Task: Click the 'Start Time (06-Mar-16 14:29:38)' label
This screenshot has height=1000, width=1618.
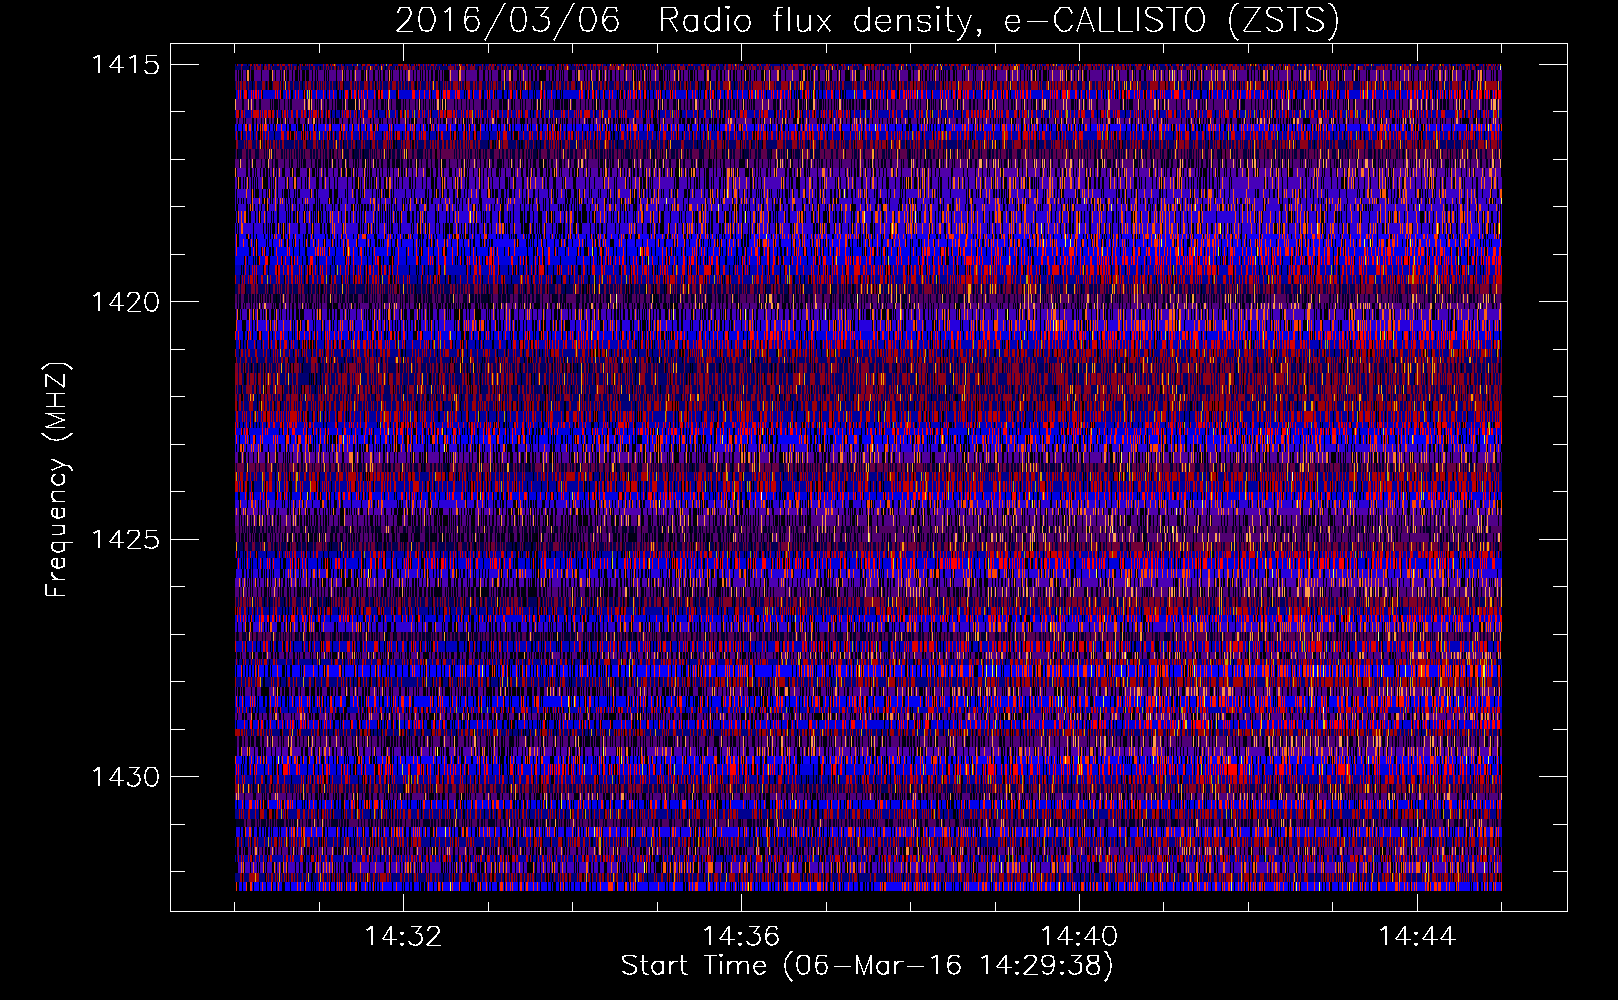Action: pyautogui.click(x=867, y=966)
